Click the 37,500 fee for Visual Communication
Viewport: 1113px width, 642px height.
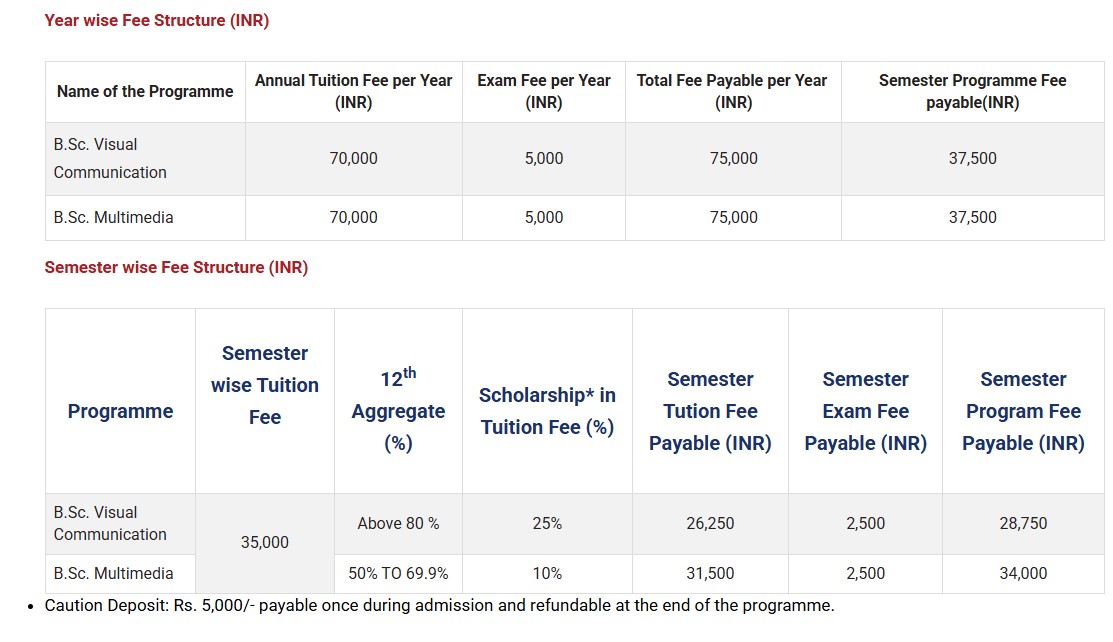pos(972,158)
